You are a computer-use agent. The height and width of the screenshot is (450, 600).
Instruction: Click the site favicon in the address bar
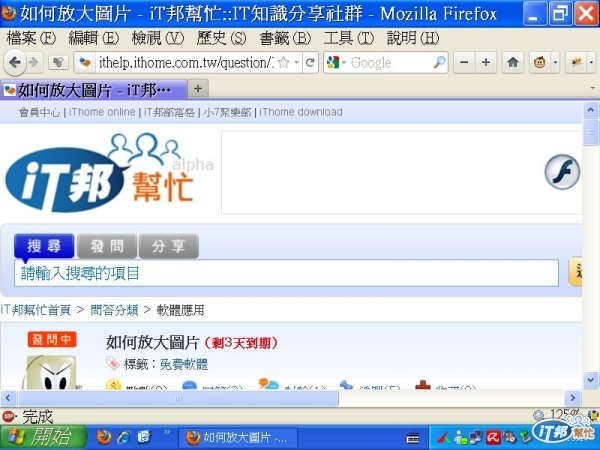[x=85, y=62]
